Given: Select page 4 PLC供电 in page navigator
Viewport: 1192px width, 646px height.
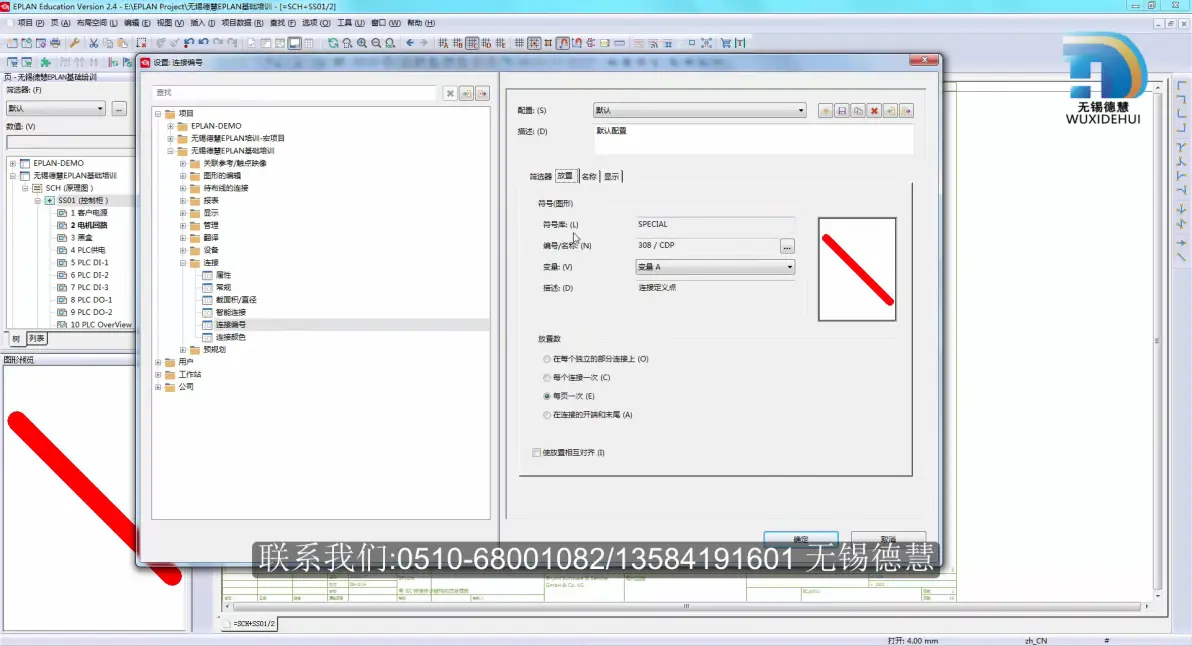Looking at the screenshot, I should coord(87,250).
